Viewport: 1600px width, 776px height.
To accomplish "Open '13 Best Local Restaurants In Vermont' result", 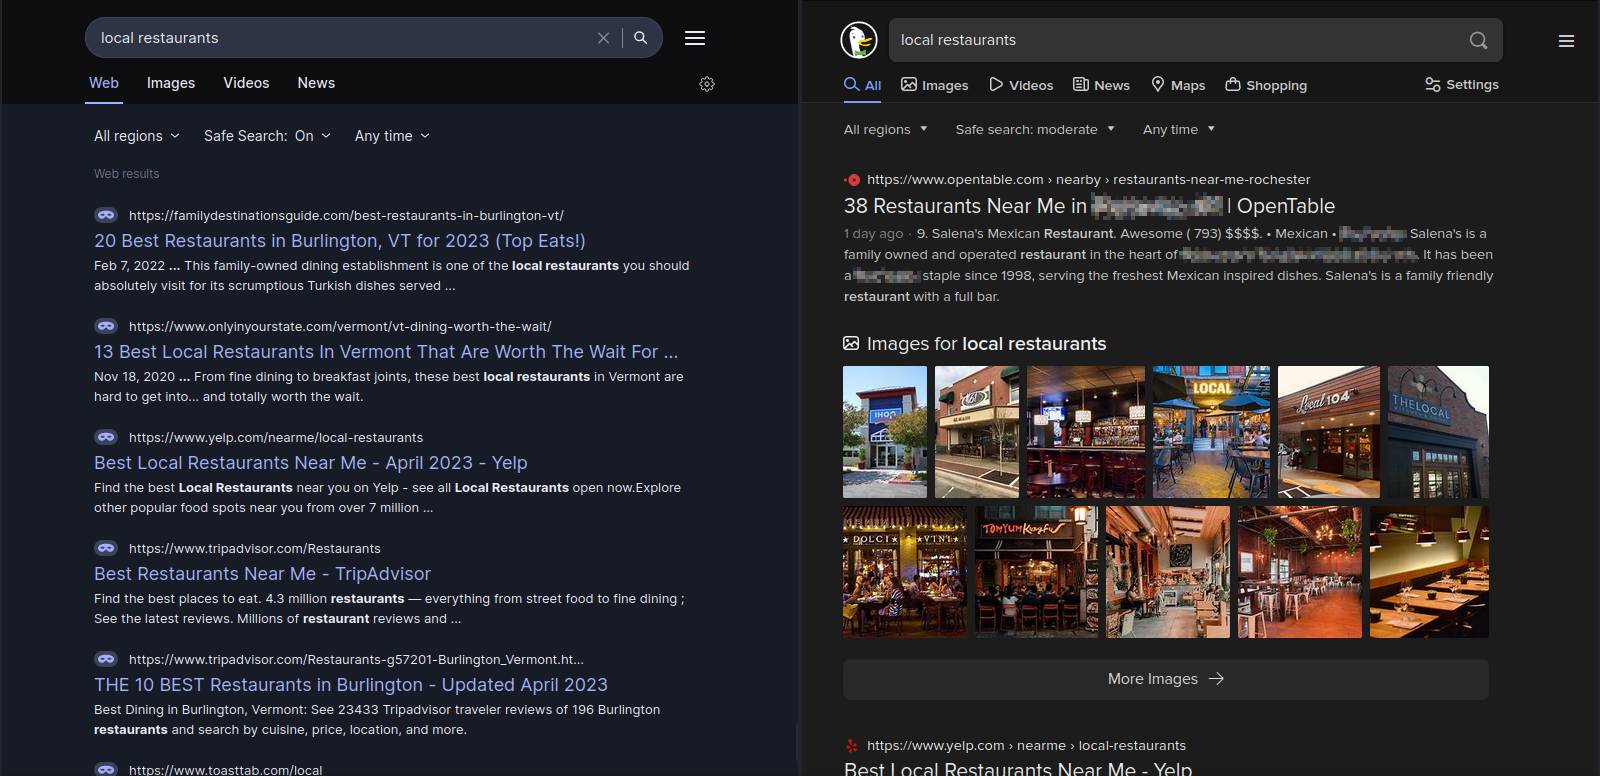I will (386, 352).
